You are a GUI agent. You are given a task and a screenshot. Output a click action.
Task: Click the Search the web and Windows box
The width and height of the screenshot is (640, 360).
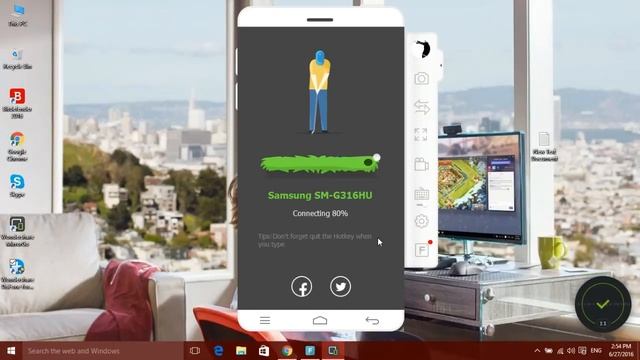coord(103,351)
